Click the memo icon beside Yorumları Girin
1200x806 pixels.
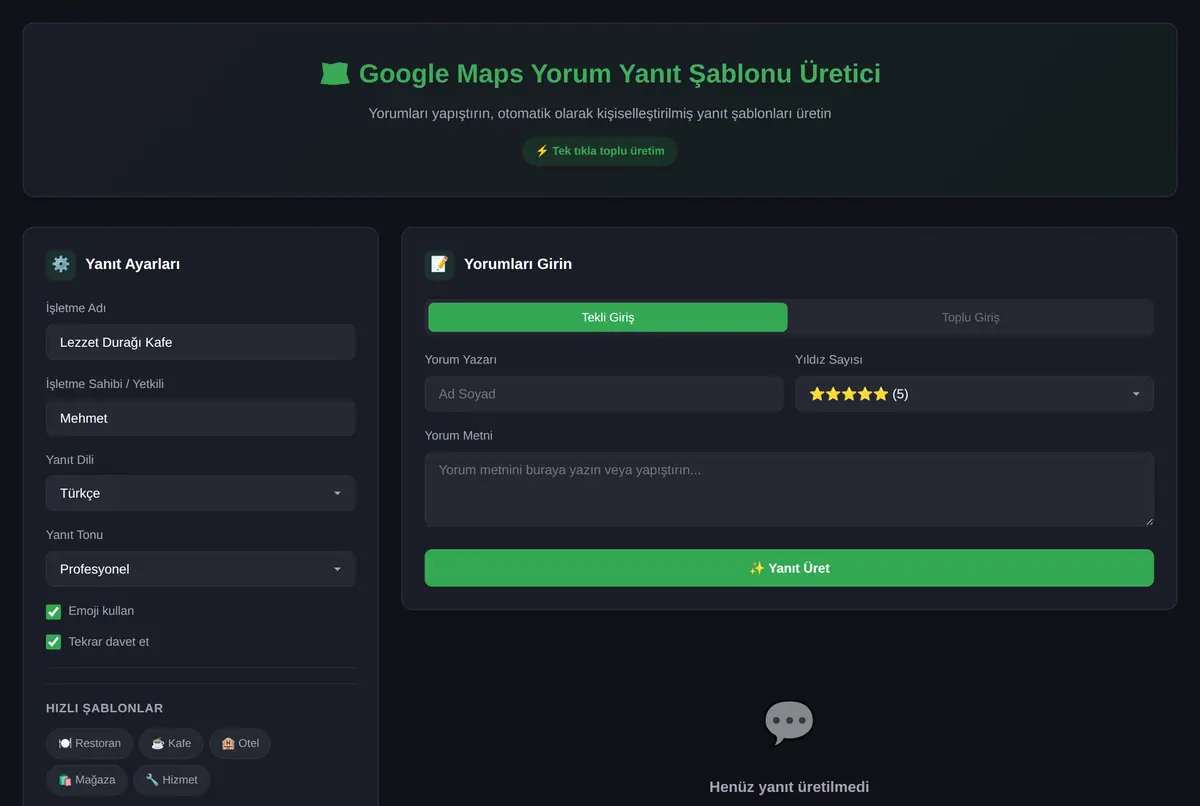[439, 264]
